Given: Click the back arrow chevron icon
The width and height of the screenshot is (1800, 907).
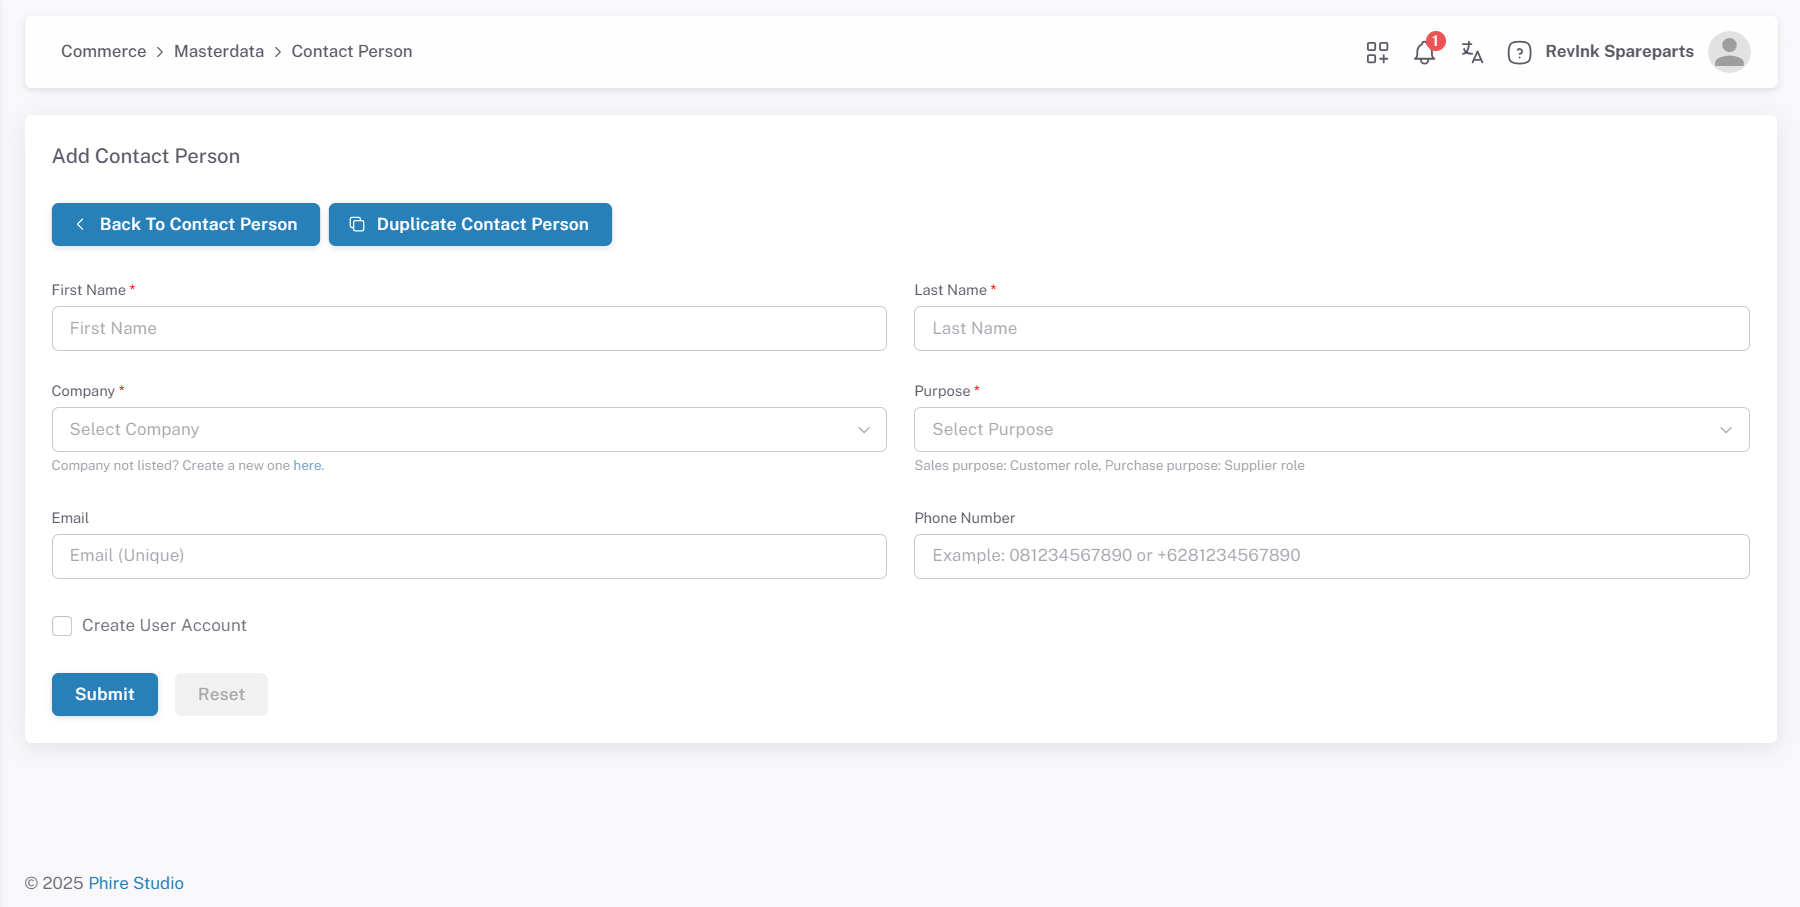Looking at the screenshot, I should (80, 225).
